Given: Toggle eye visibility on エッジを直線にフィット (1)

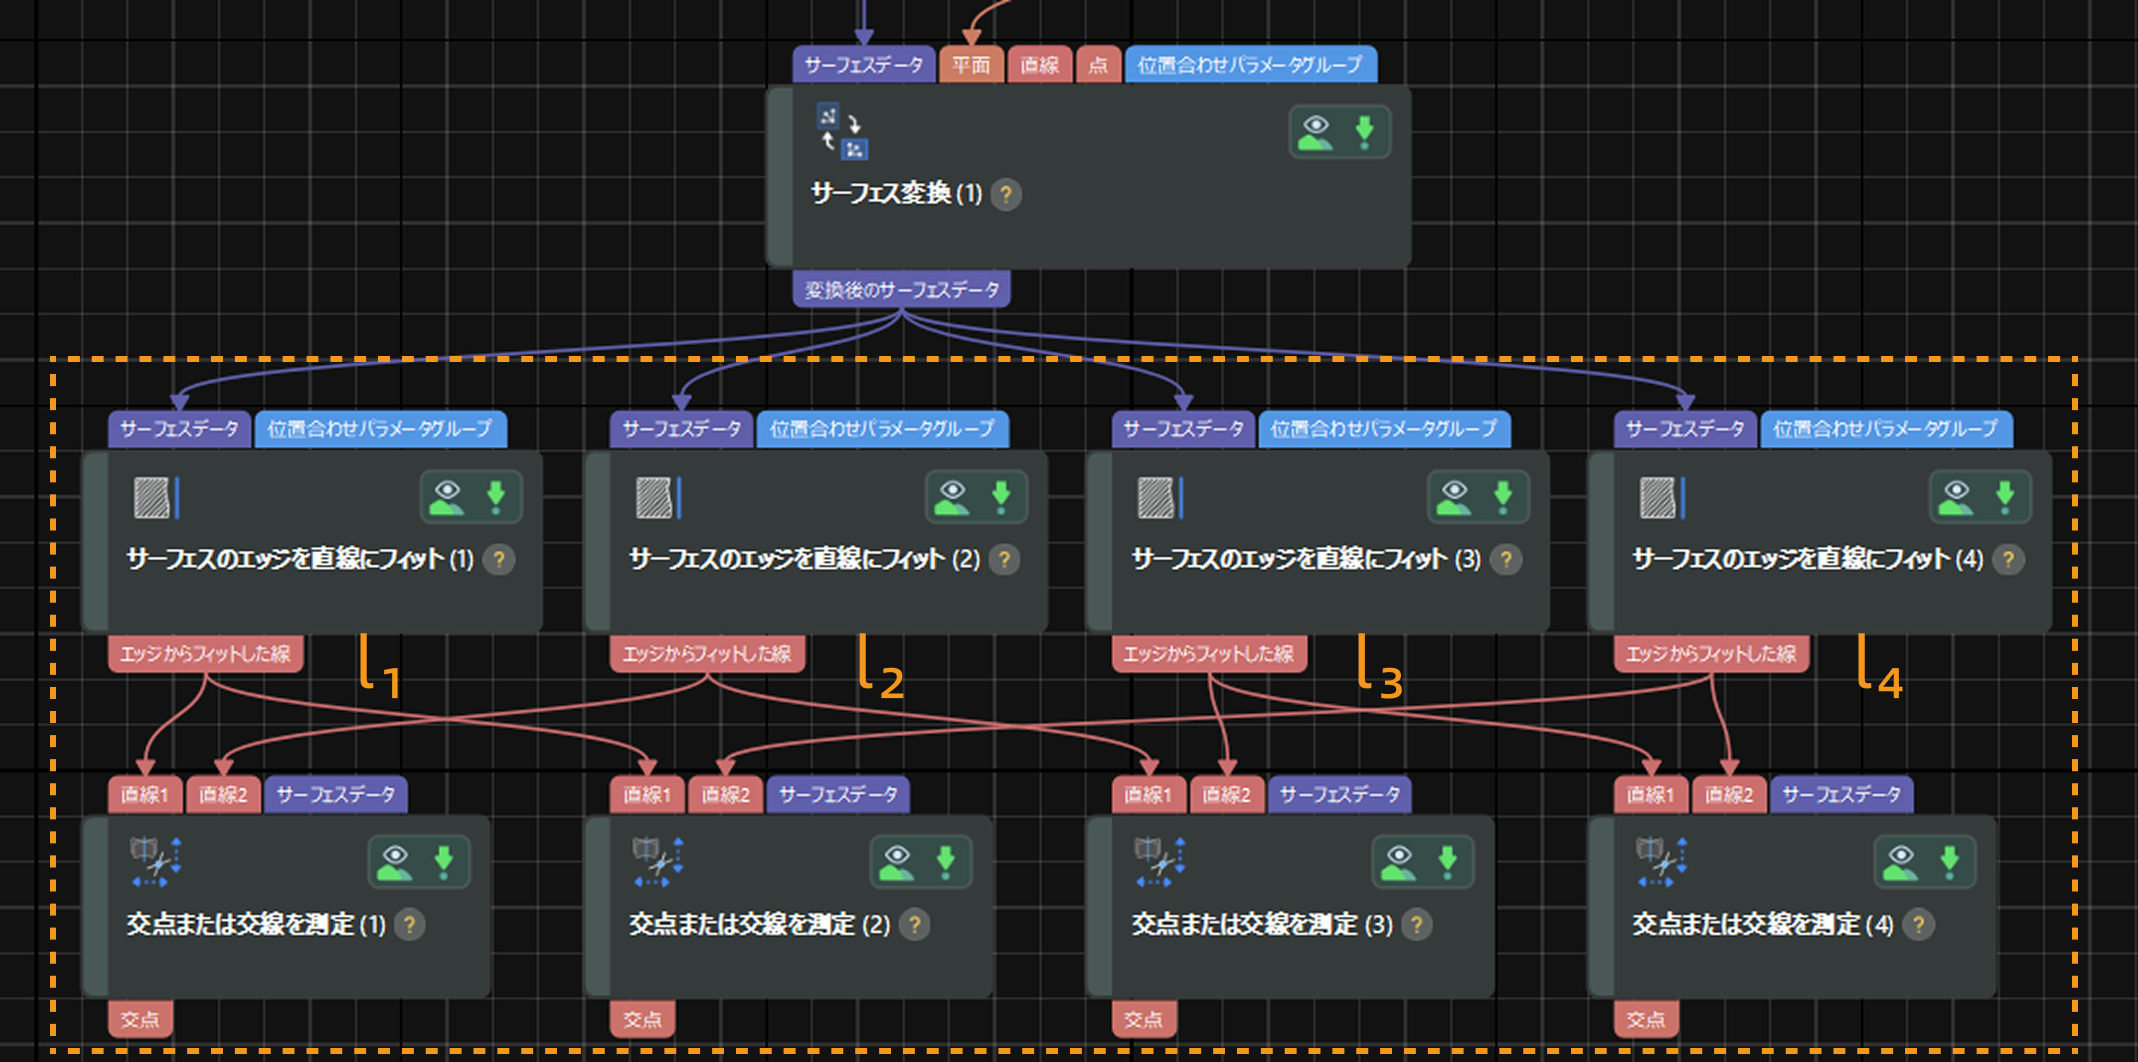Looking at the screenshot, I should [x=447, y=497].
